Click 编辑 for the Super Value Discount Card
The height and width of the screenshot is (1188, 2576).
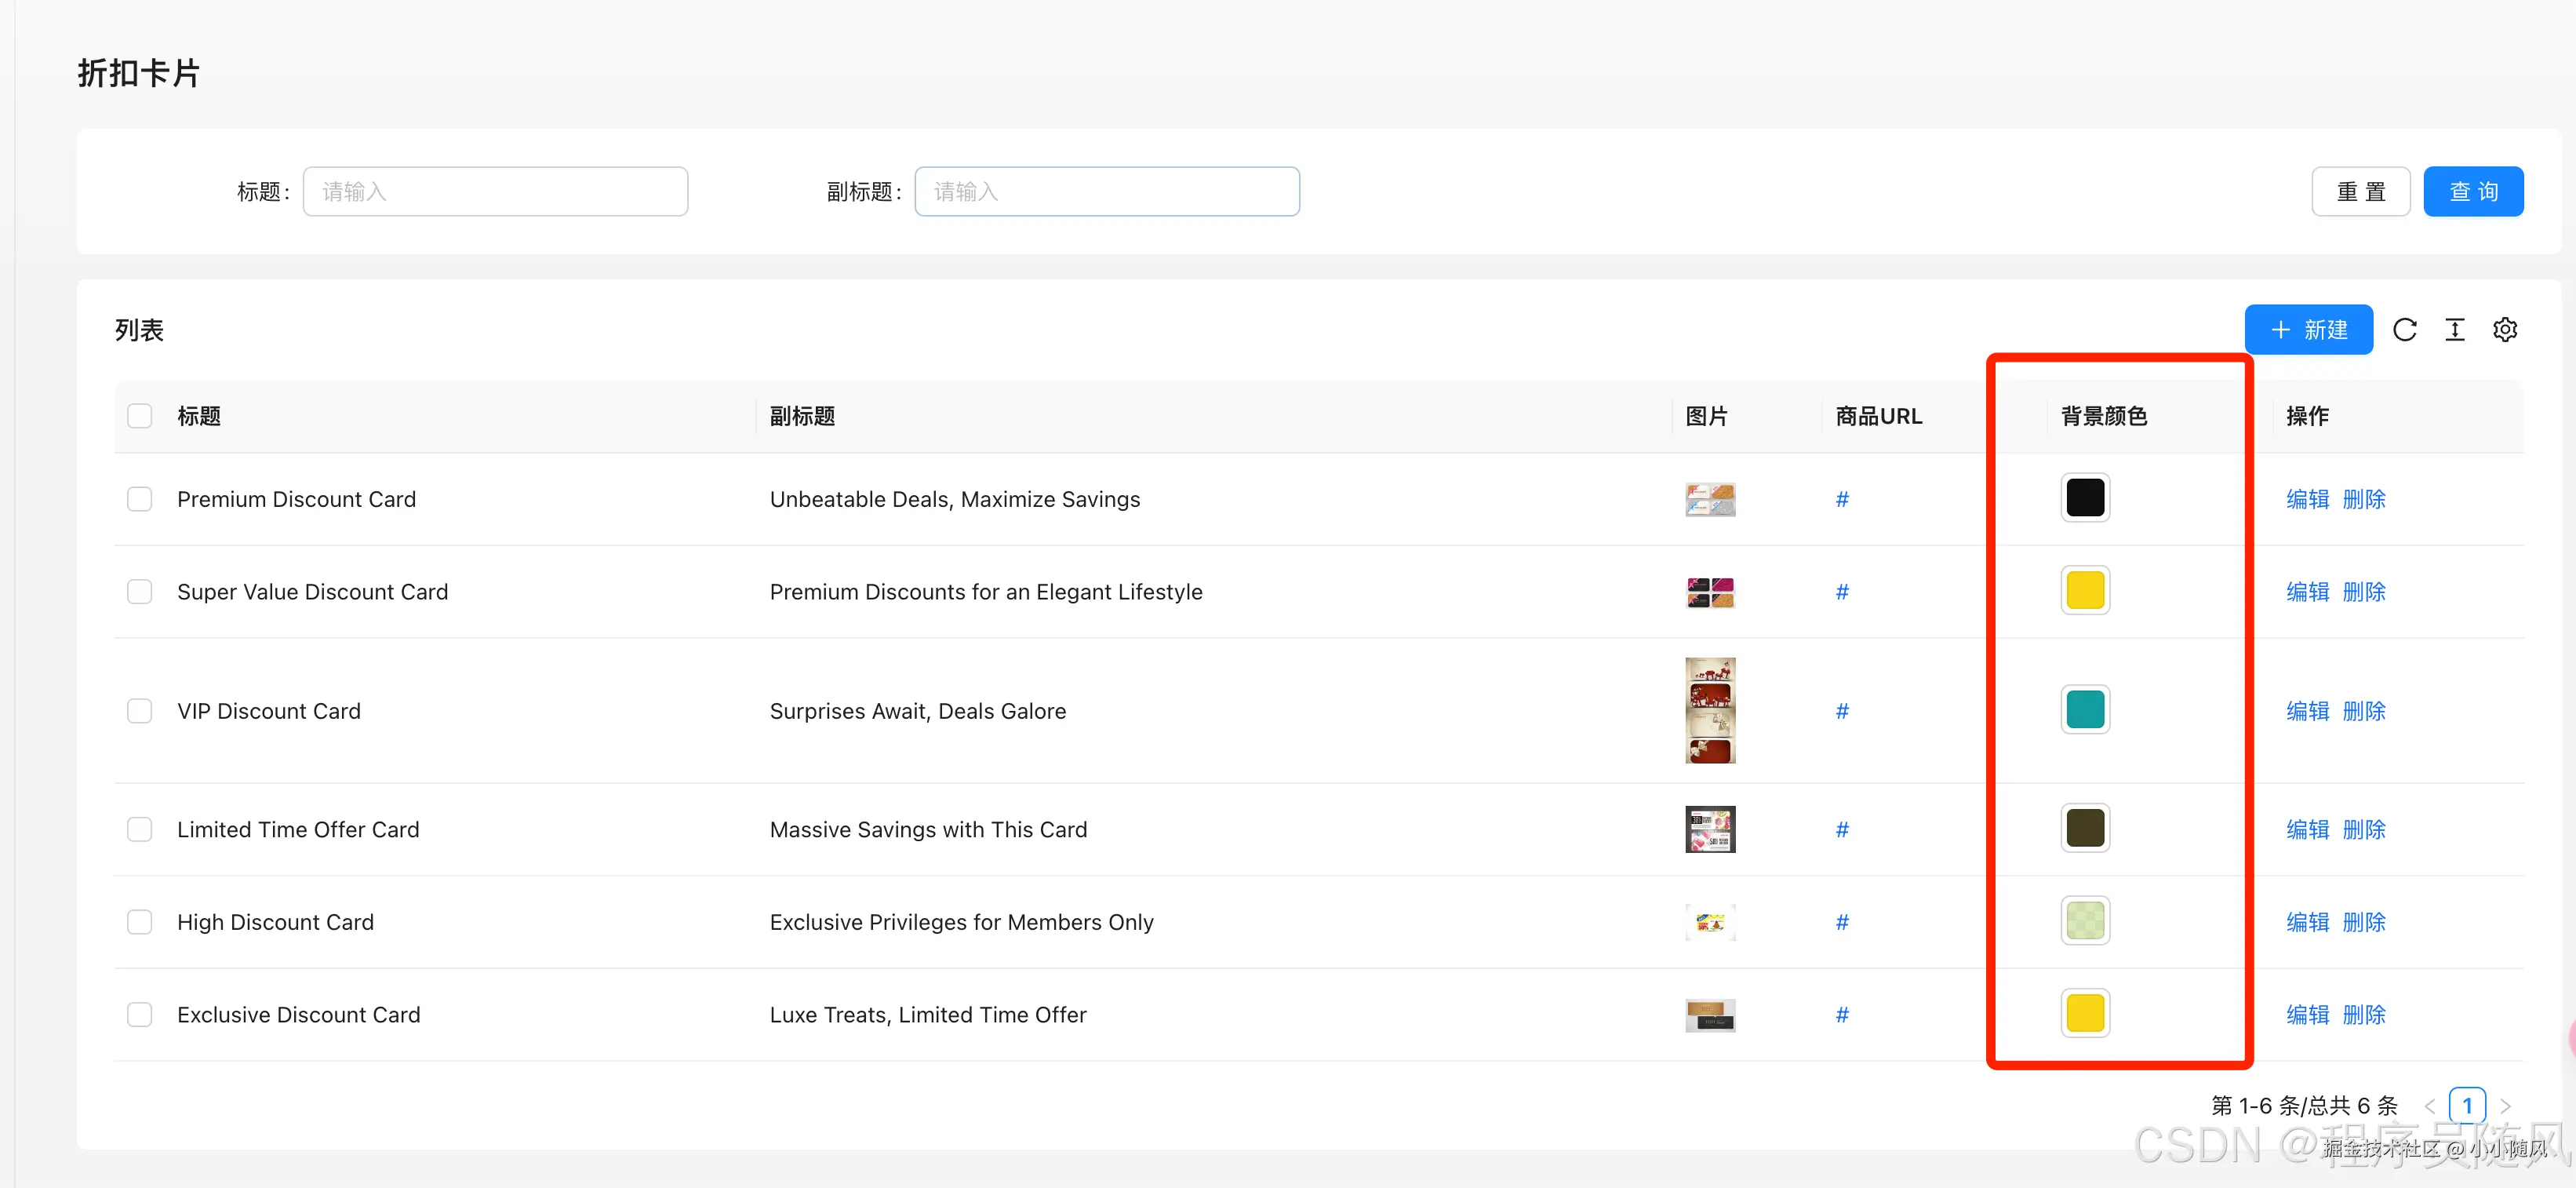coord(2307,592)
